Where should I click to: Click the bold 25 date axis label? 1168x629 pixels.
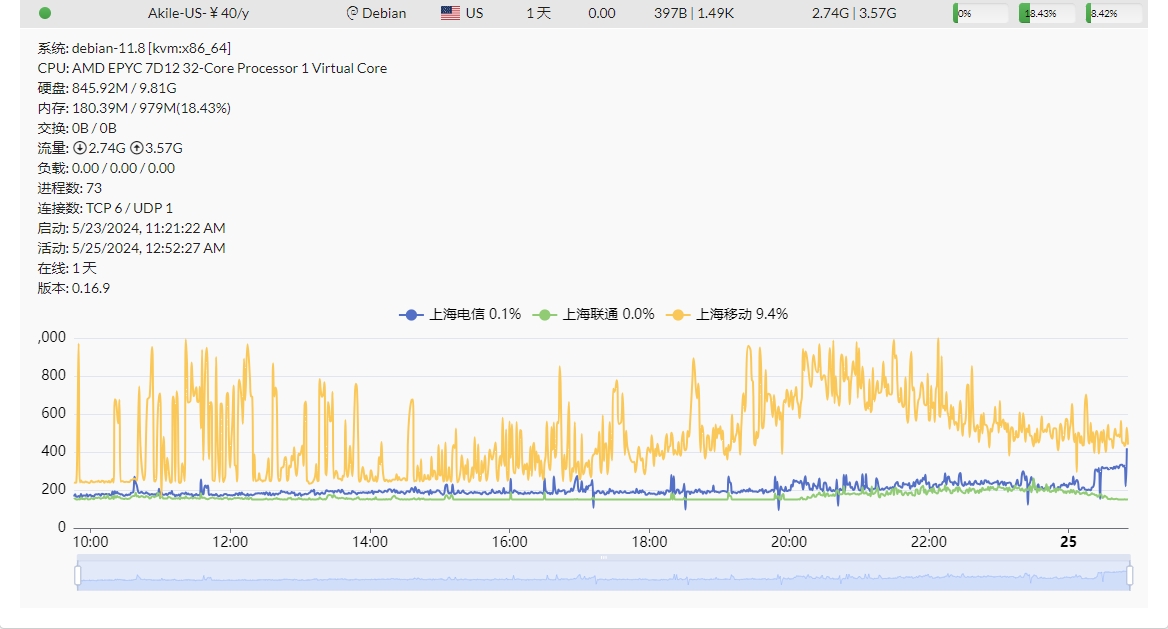(x=1068, y=543)
